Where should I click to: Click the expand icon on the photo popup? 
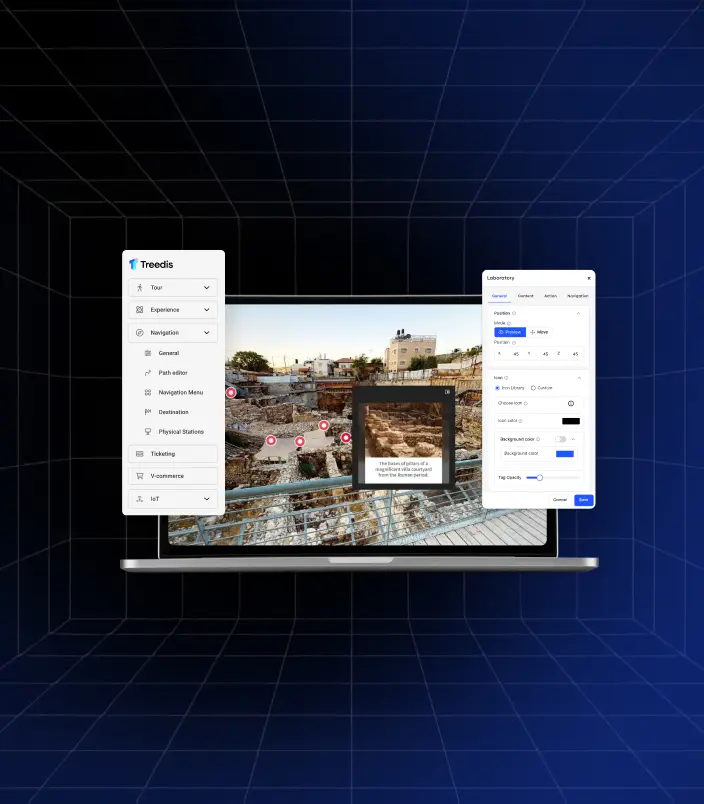click(x=447, y=392)
